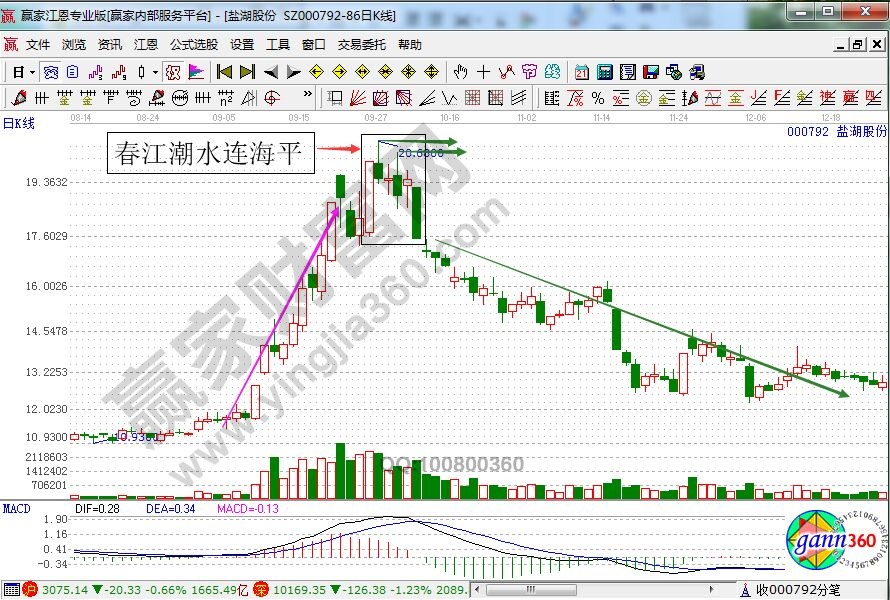Open the 交易委托 menu

pos(361,45)
